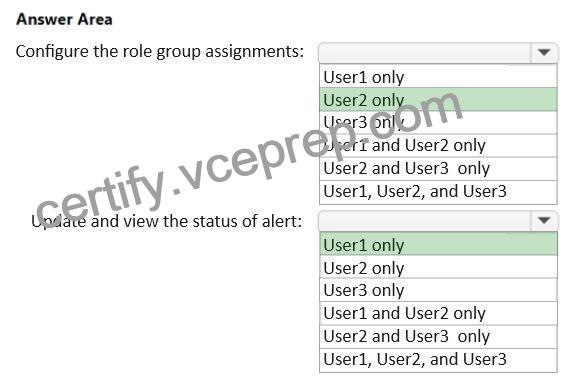Select 'User1, User2, and User3' for role groups
Viewport: 567px width, 386px height.
(438, 192)
